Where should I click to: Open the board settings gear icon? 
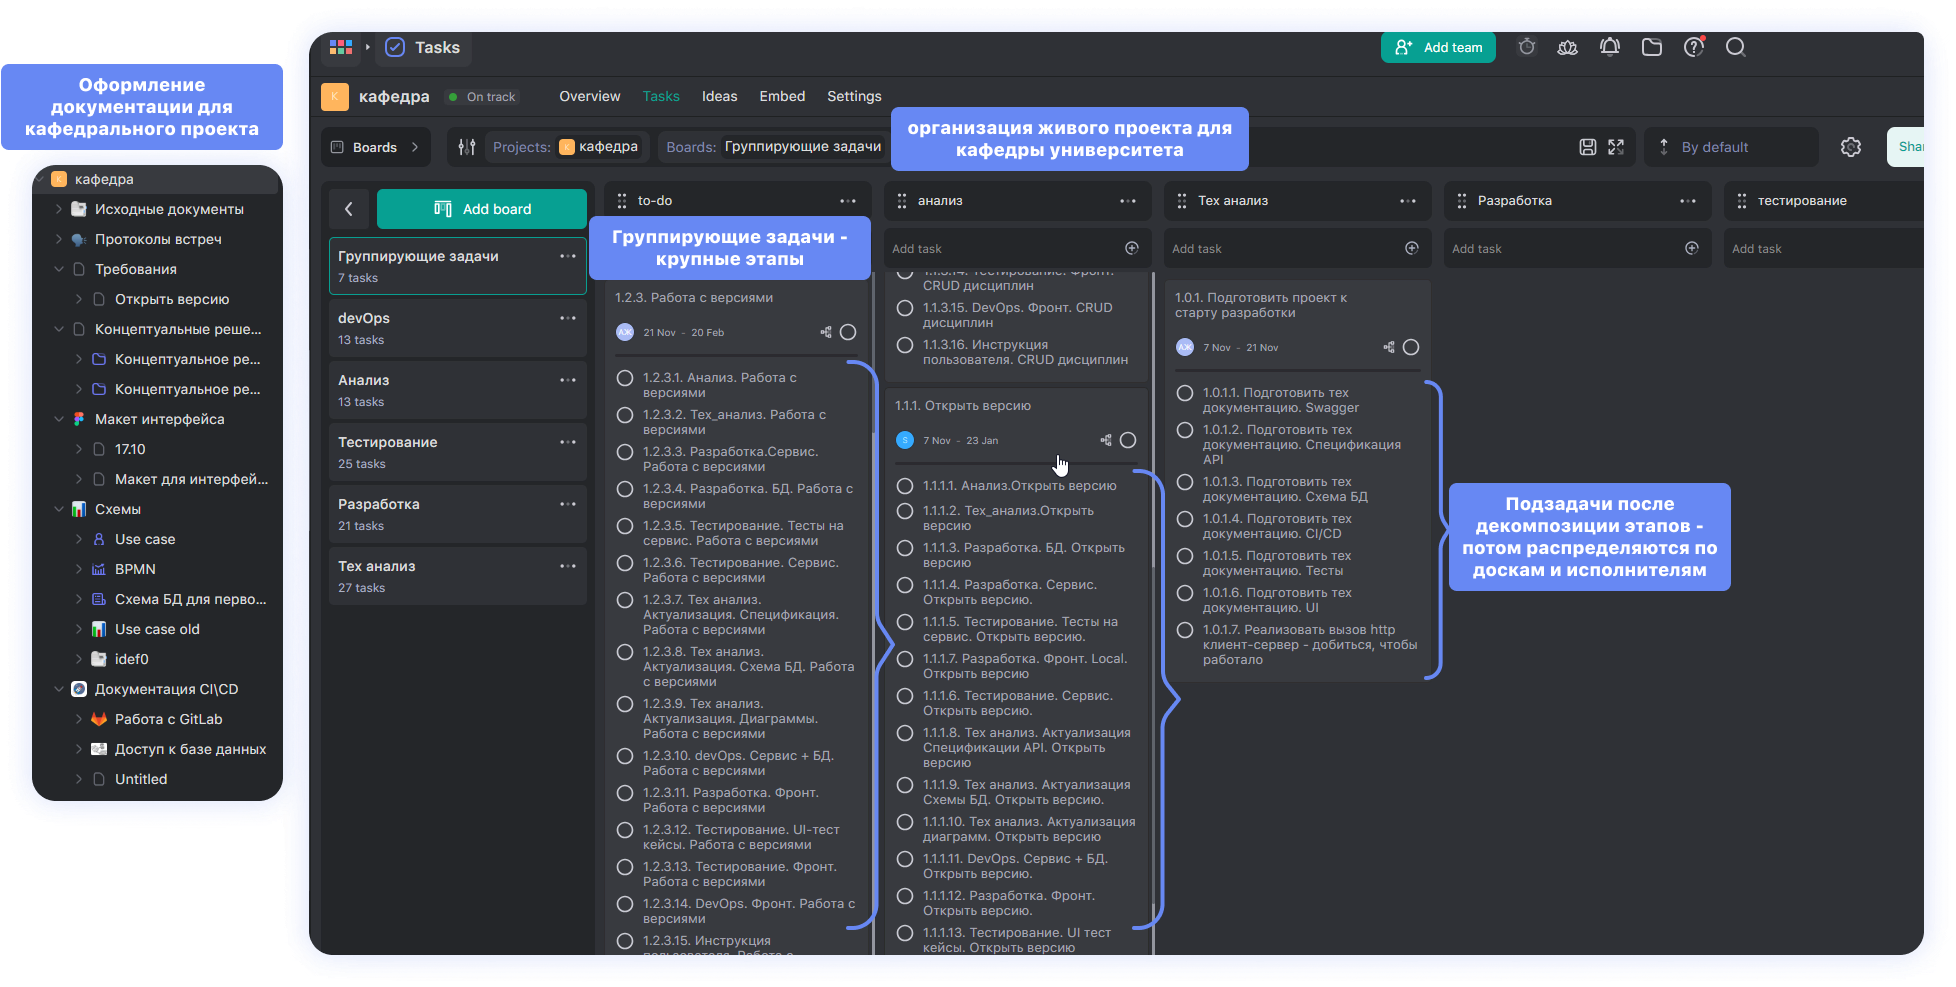point(1850,147)
